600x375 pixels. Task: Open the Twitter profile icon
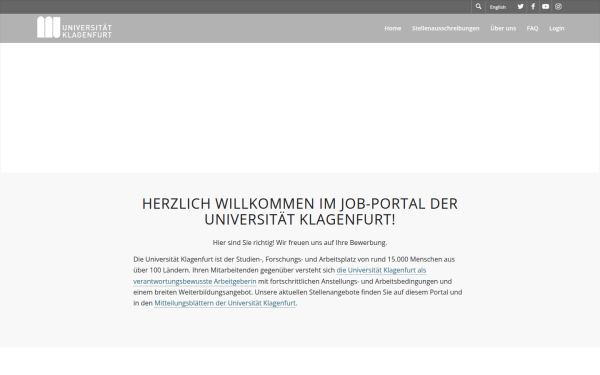pos(520,7)
